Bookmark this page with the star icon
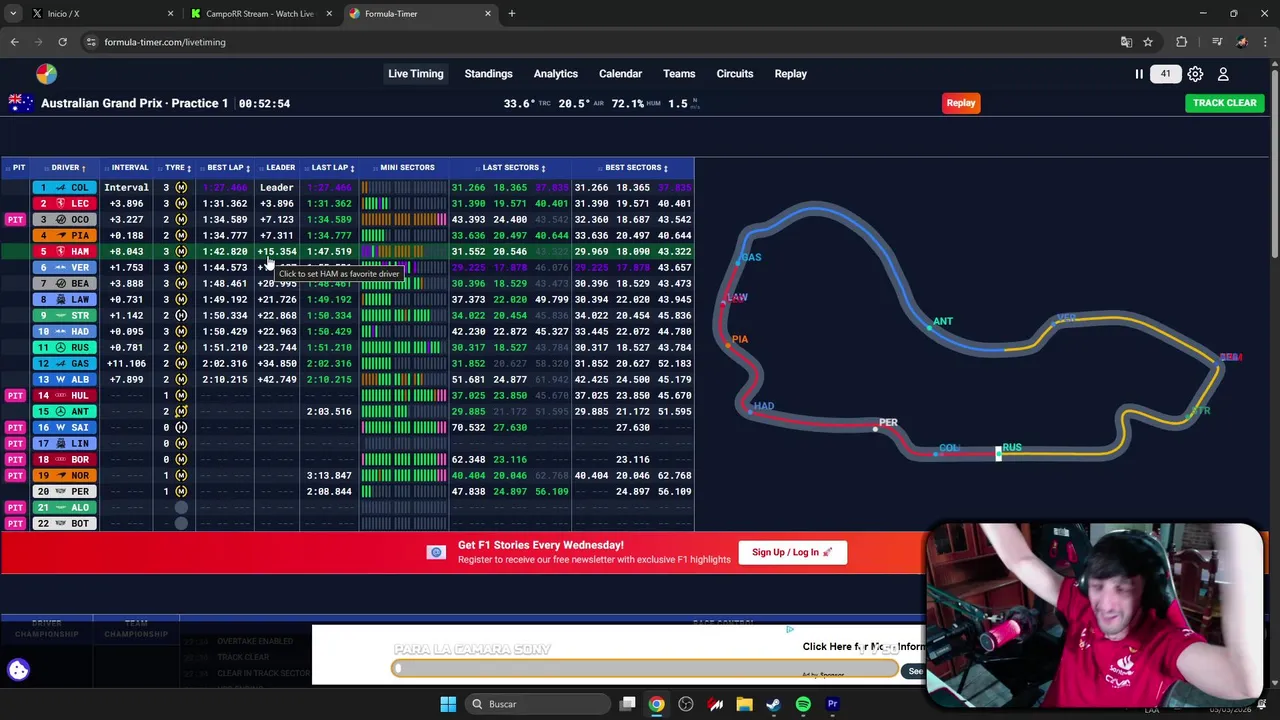Image resolution: width=1280 pixels, height=720 pixels. pos(1148,42)
